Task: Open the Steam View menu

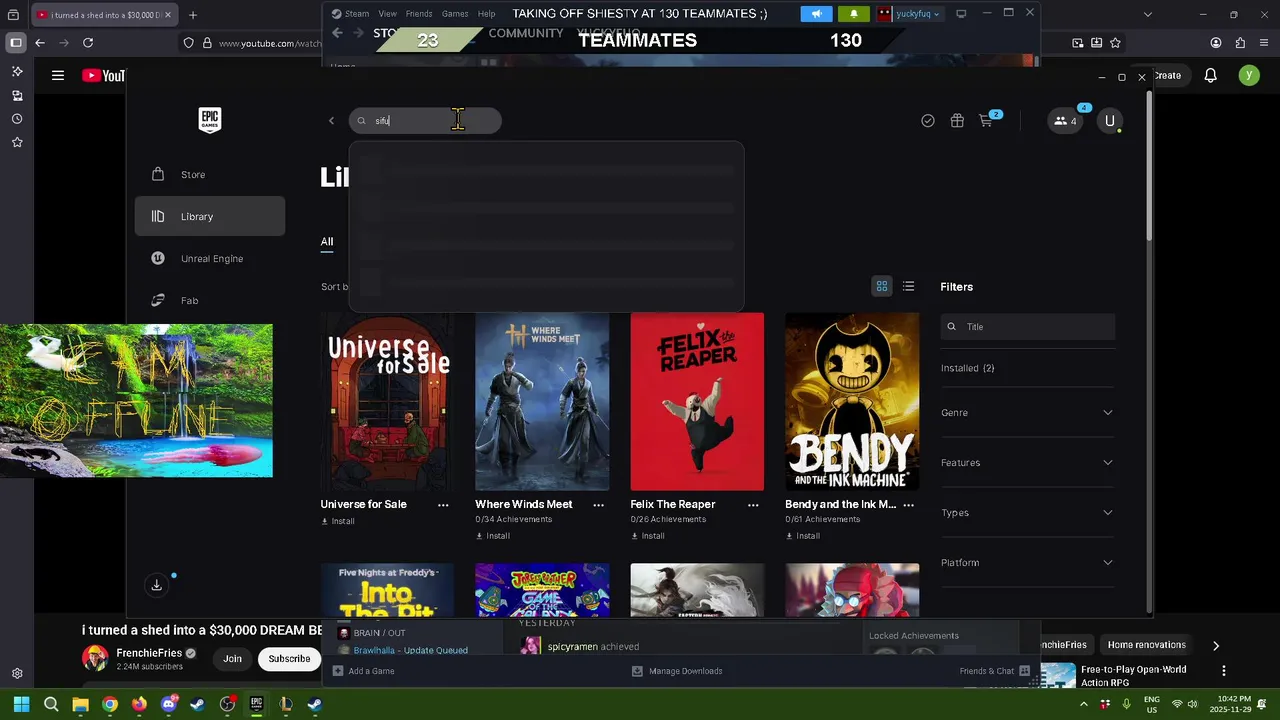Action: [387, 14]
